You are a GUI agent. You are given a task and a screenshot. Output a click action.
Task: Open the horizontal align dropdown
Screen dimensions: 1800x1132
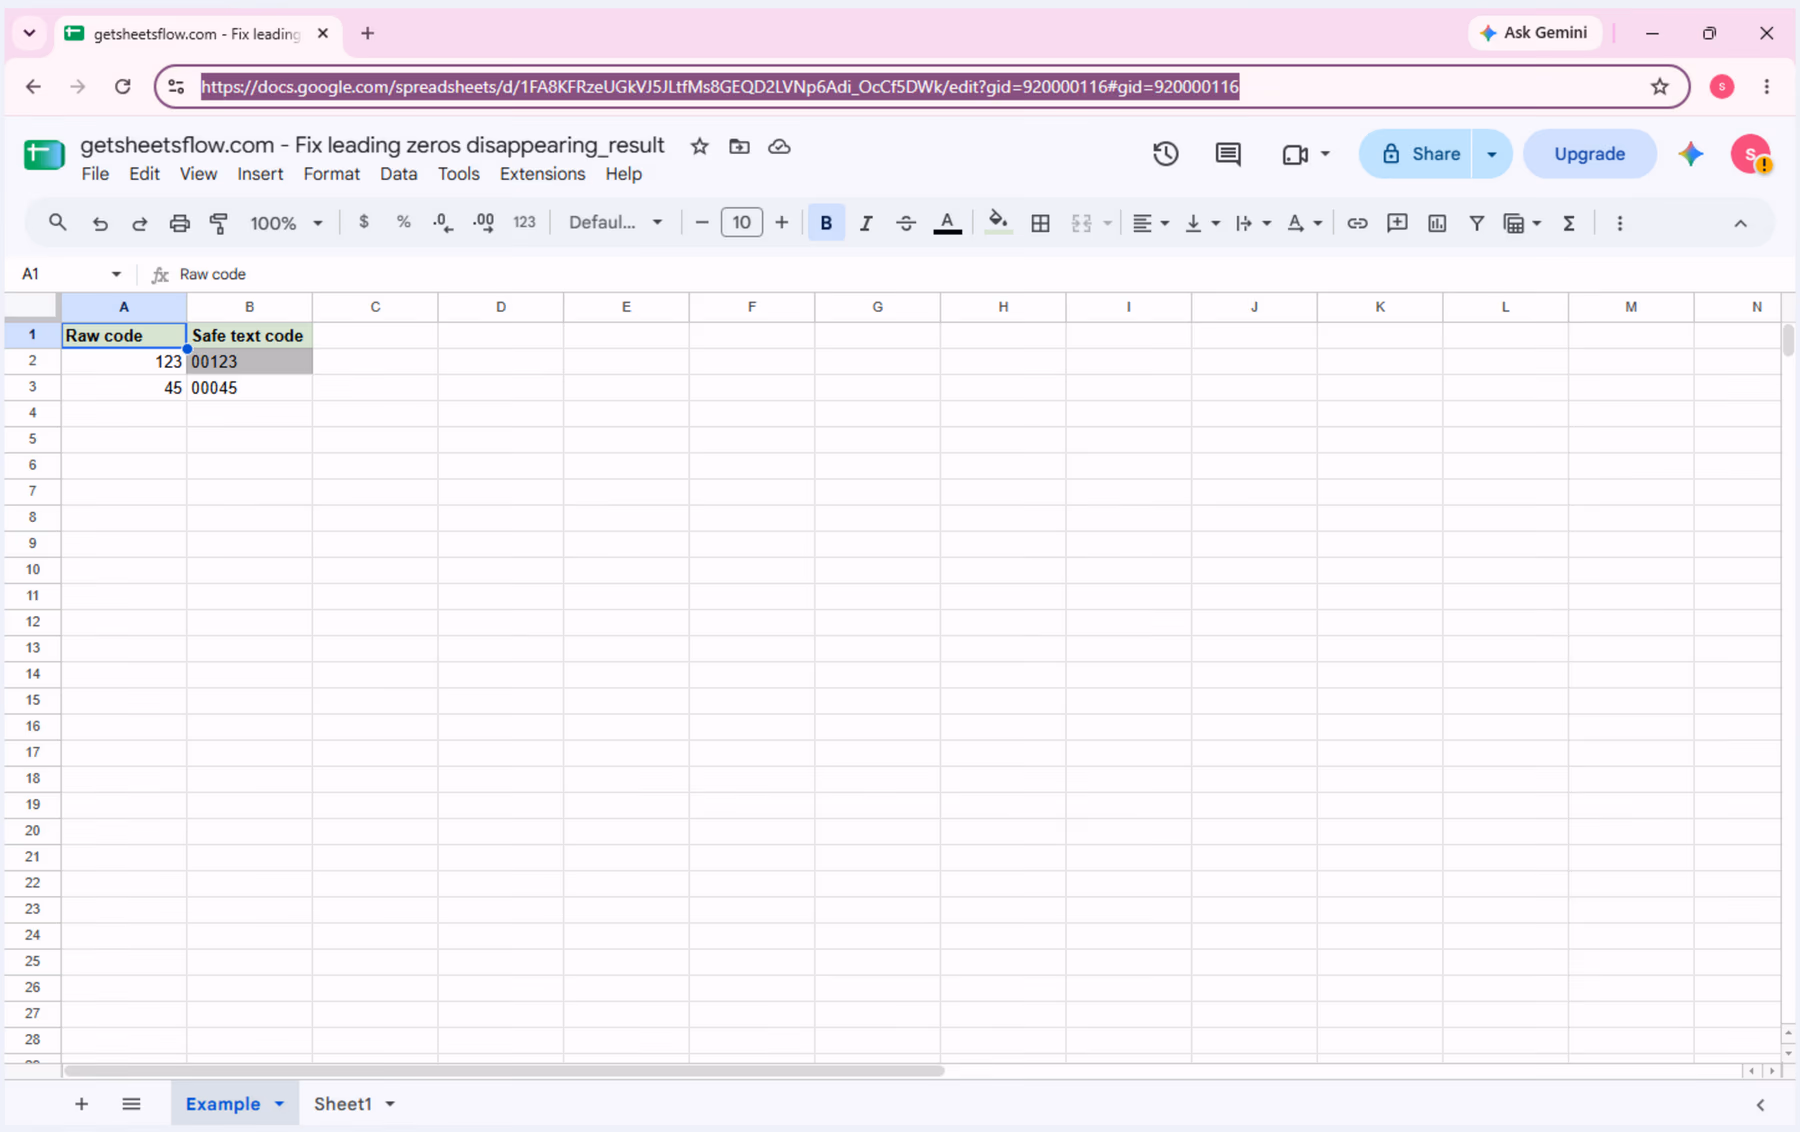coord(1150,223)
